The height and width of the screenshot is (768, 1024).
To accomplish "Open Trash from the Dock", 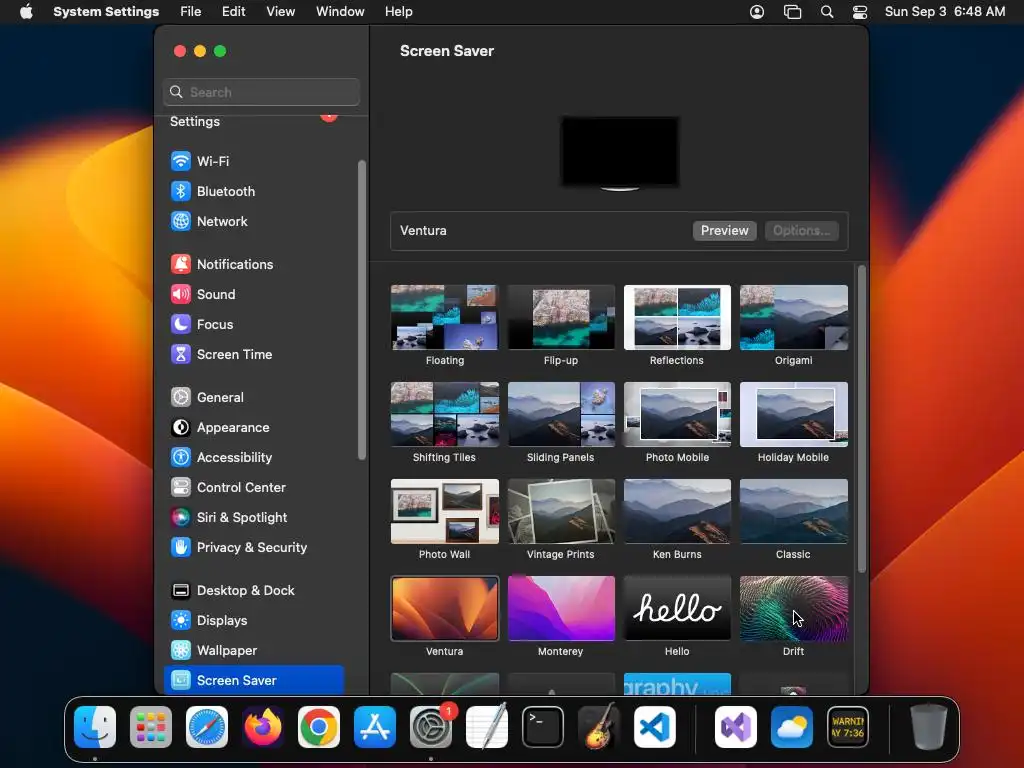I will [x=929, y=727].
